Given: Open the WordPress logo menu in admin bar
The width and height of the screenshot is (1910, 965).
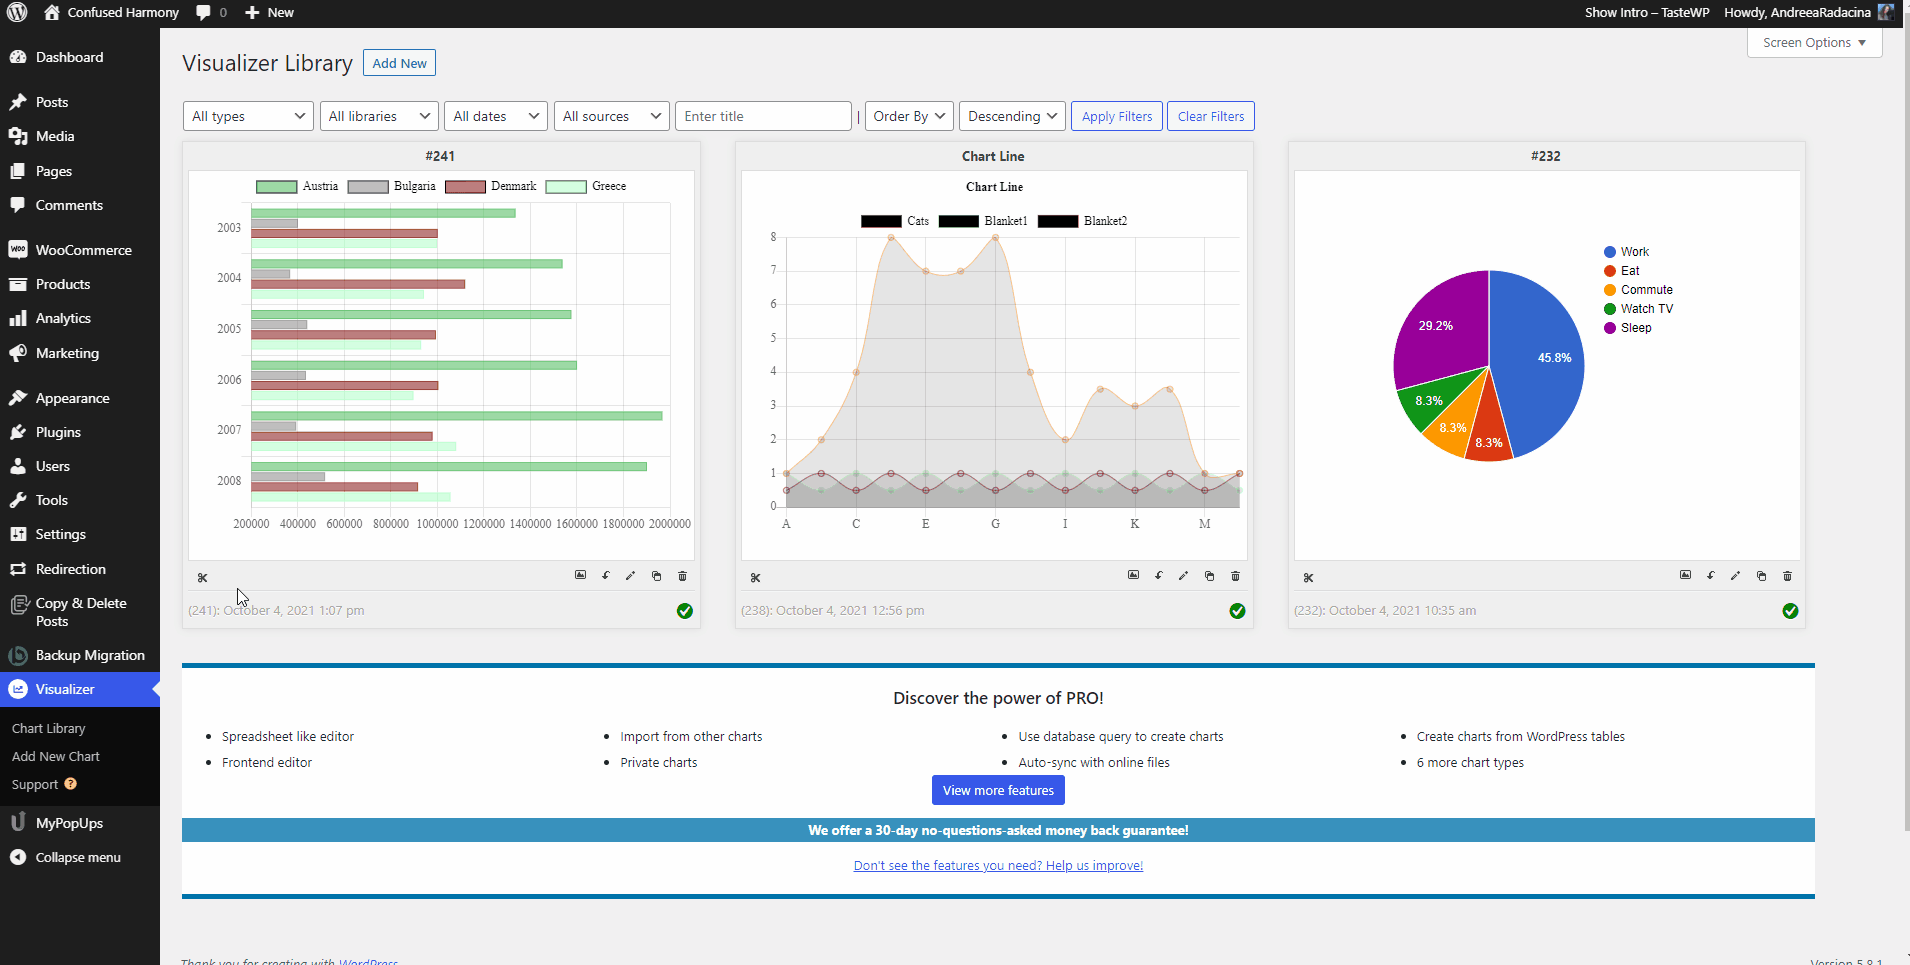Looking at the screenshot, I should [x=17, y=12].
